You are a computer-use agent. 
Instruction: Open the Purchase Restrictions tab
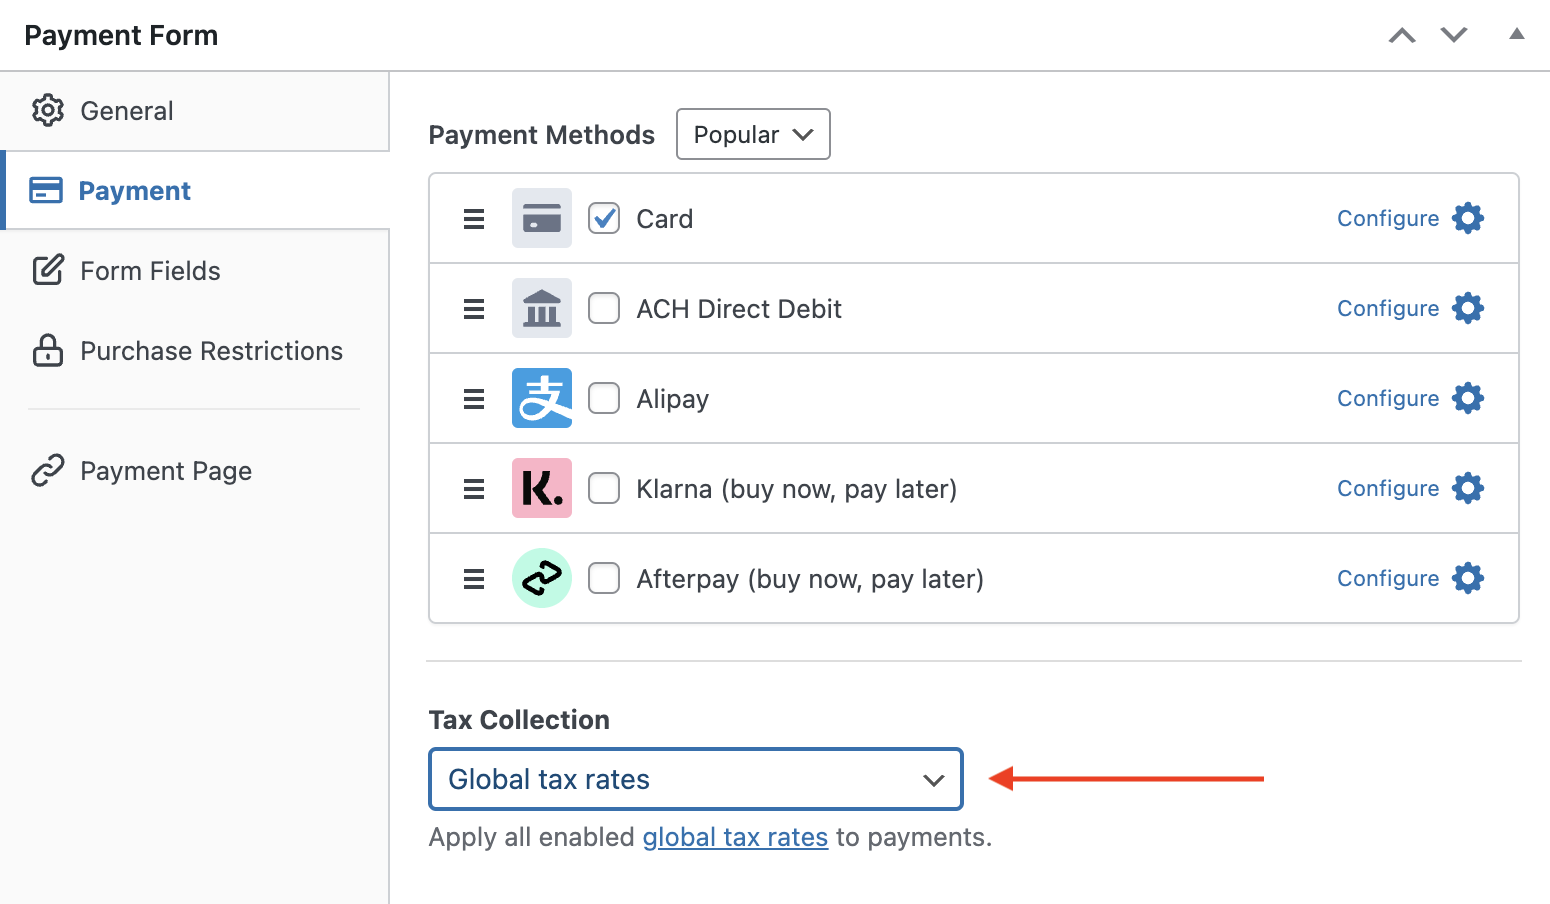[211, 351]
